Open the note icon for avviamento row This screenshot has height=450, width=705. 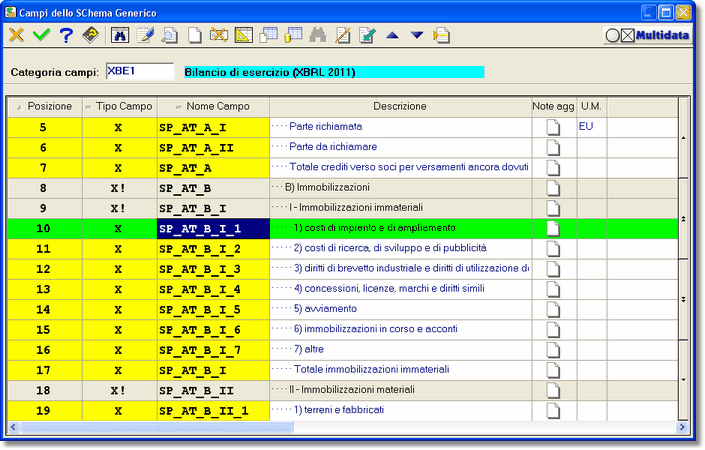[x=553, y=309]
